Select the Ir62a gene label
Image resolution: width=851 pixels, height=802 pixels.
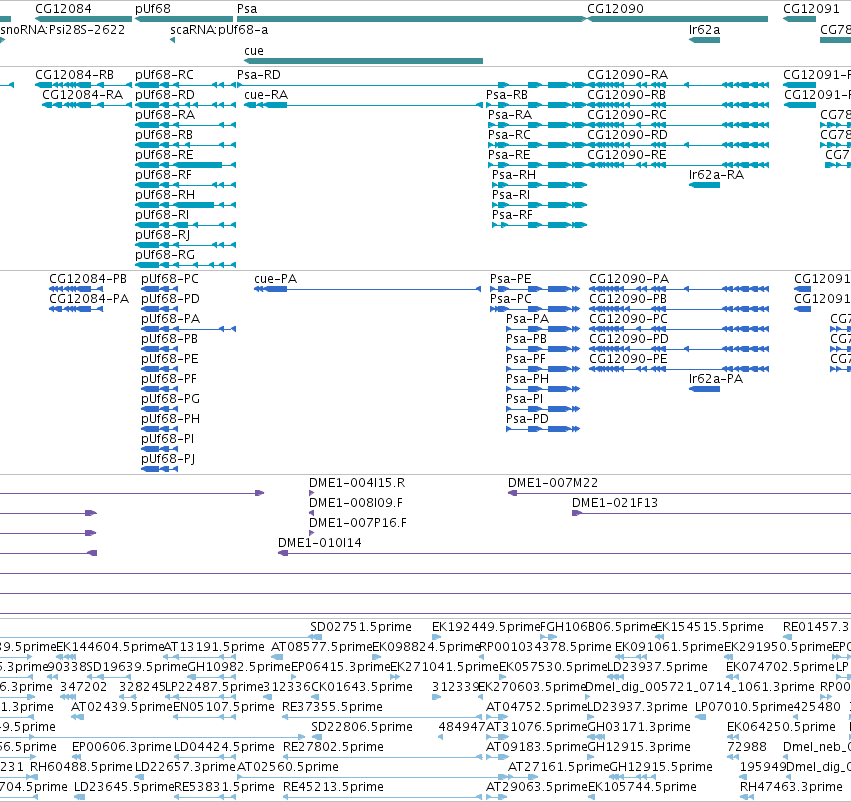(x=704, y=29)
